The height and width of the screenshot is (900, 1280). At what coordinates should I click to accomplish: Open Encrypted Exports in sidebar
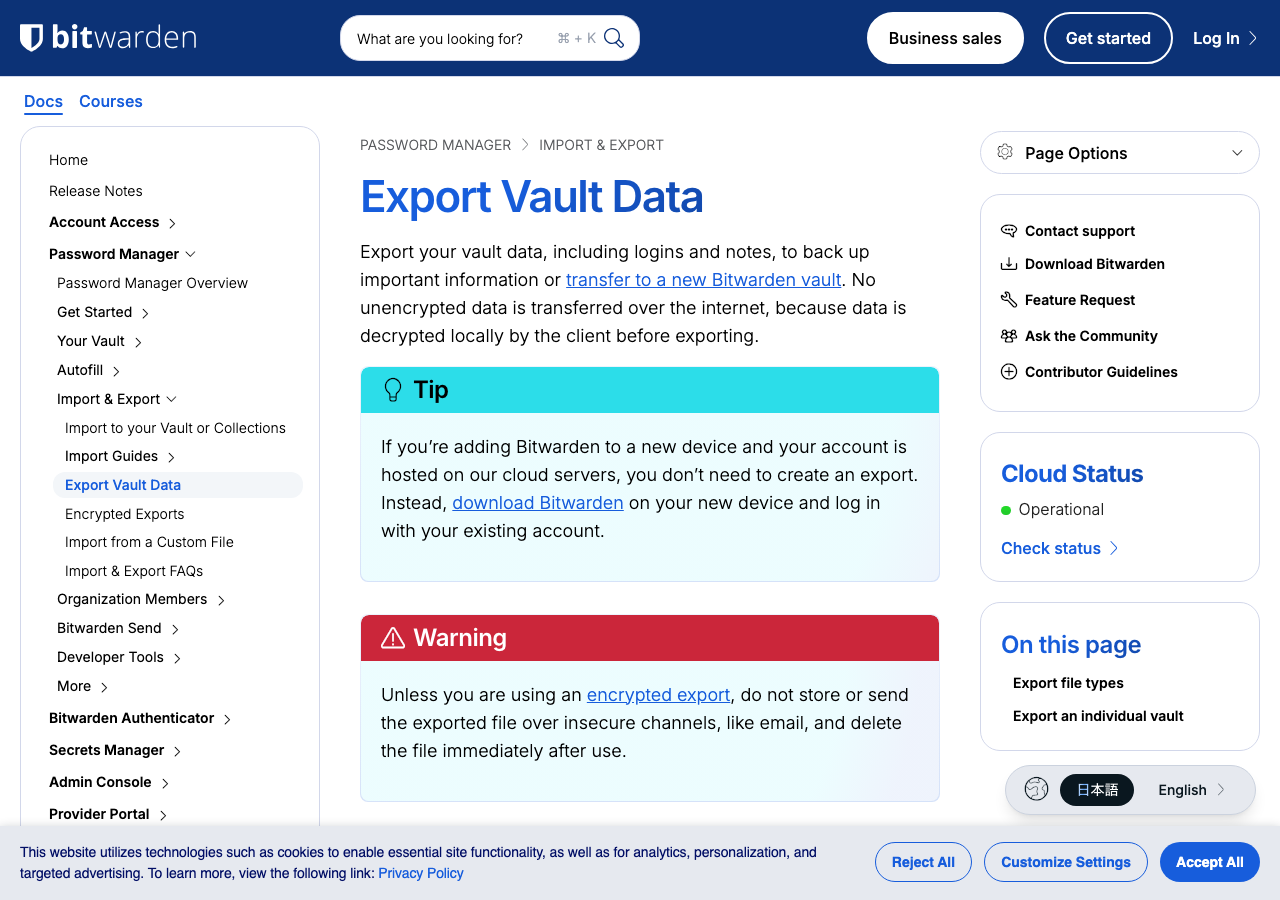point(125,514)
